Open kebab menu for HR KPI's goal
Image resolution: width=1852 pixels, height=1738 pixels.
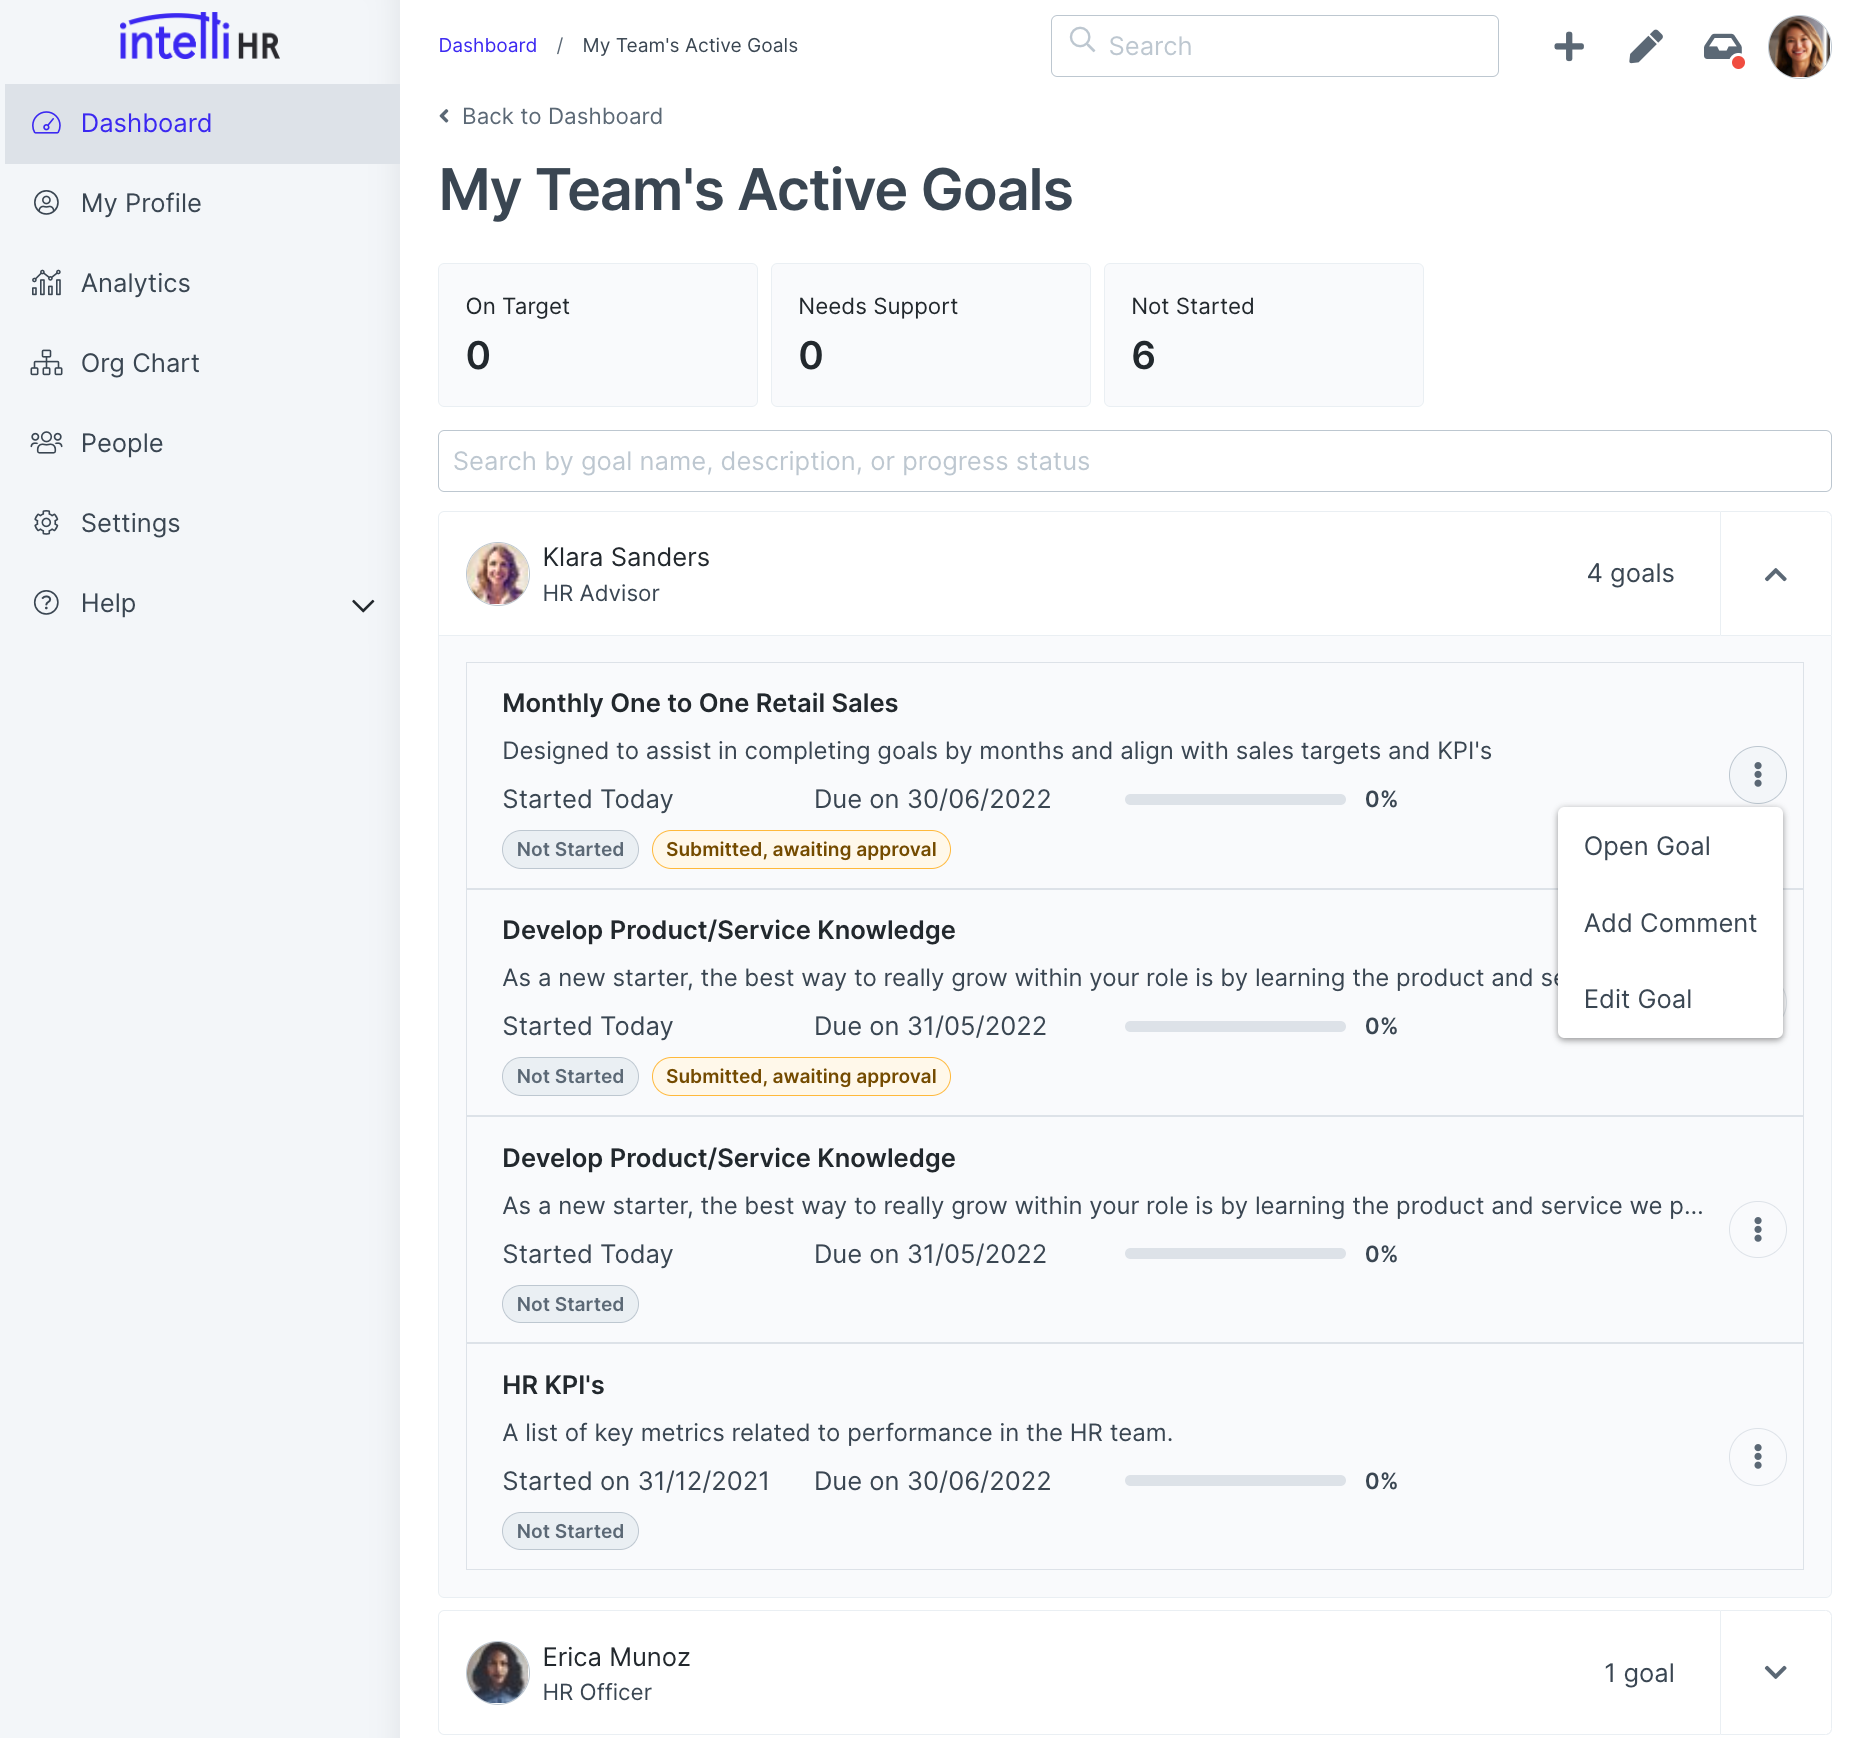(1757, 1457)
